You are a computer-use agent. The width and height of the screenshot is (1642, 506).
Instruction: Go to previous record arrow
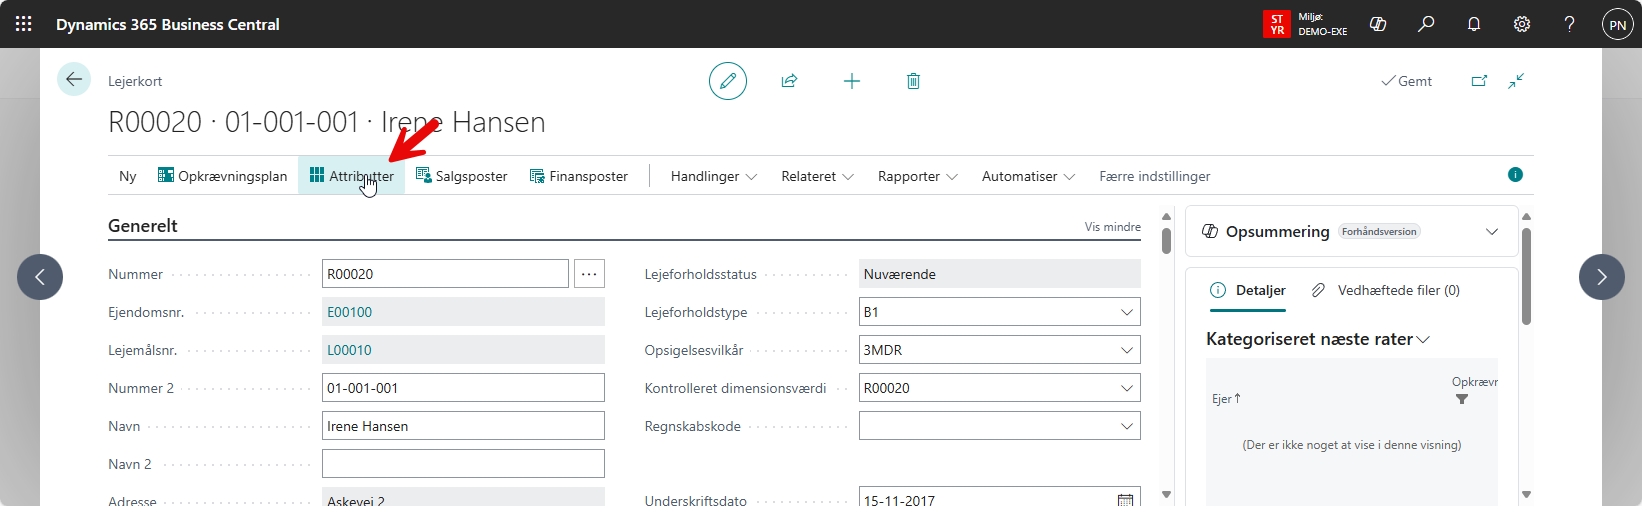pyautogui.click(x=40, y=277)
